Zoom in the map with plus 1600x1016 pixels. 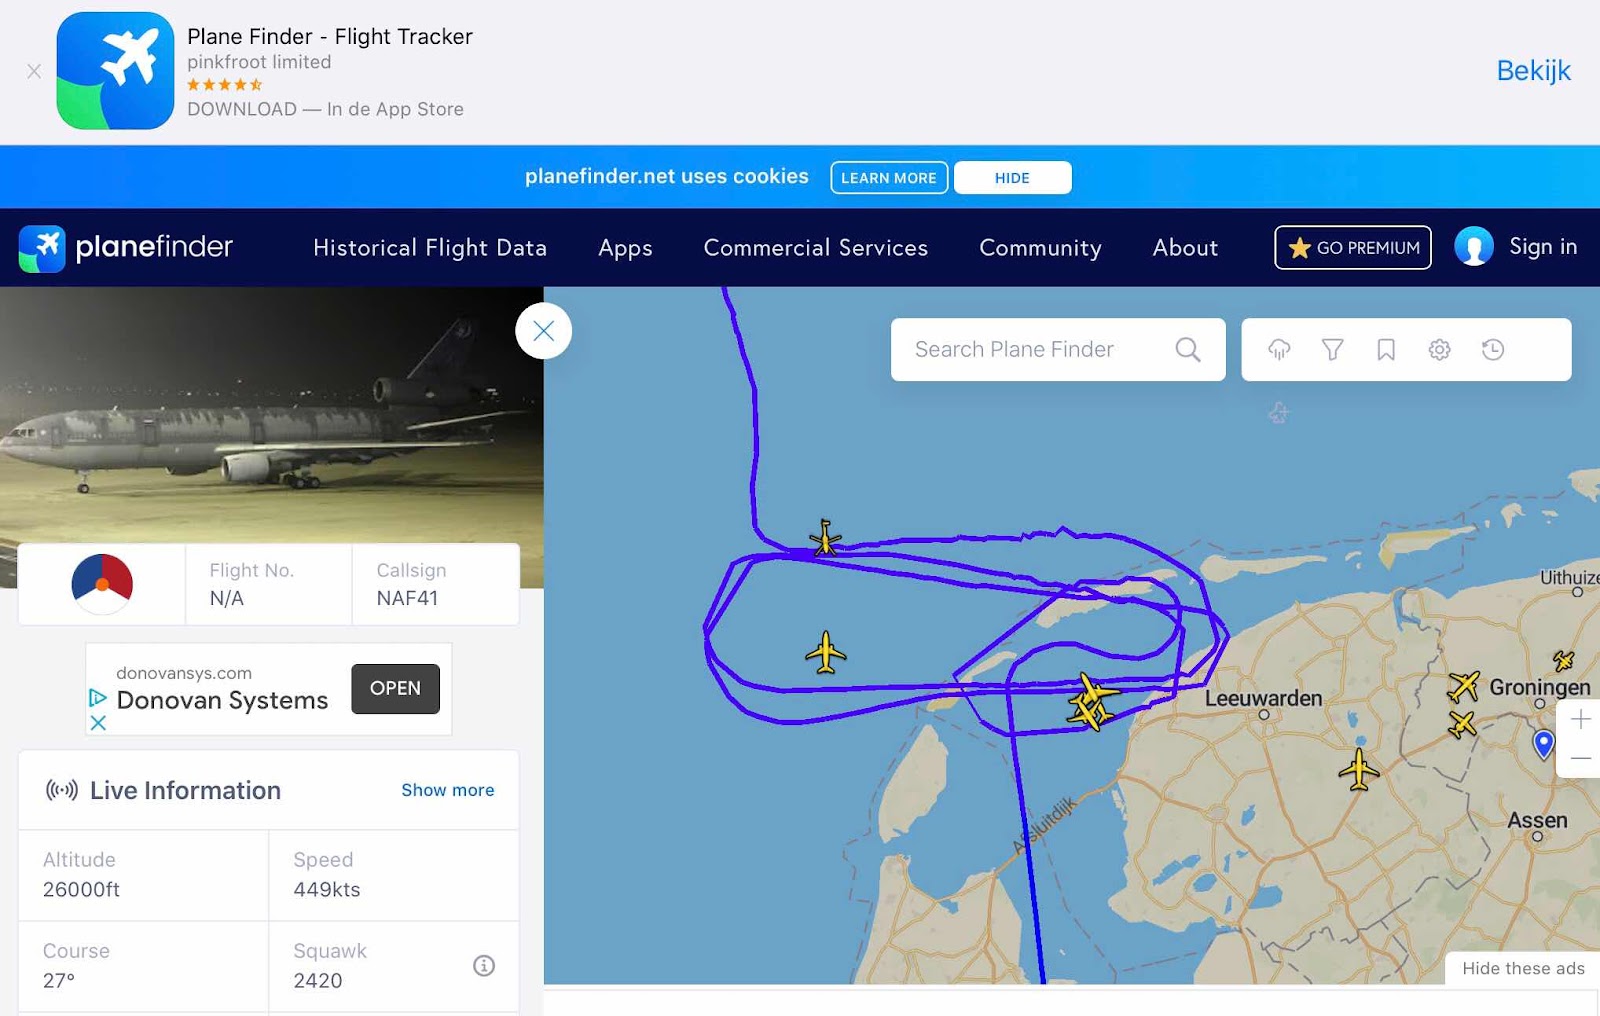[x=1581, y=719]
